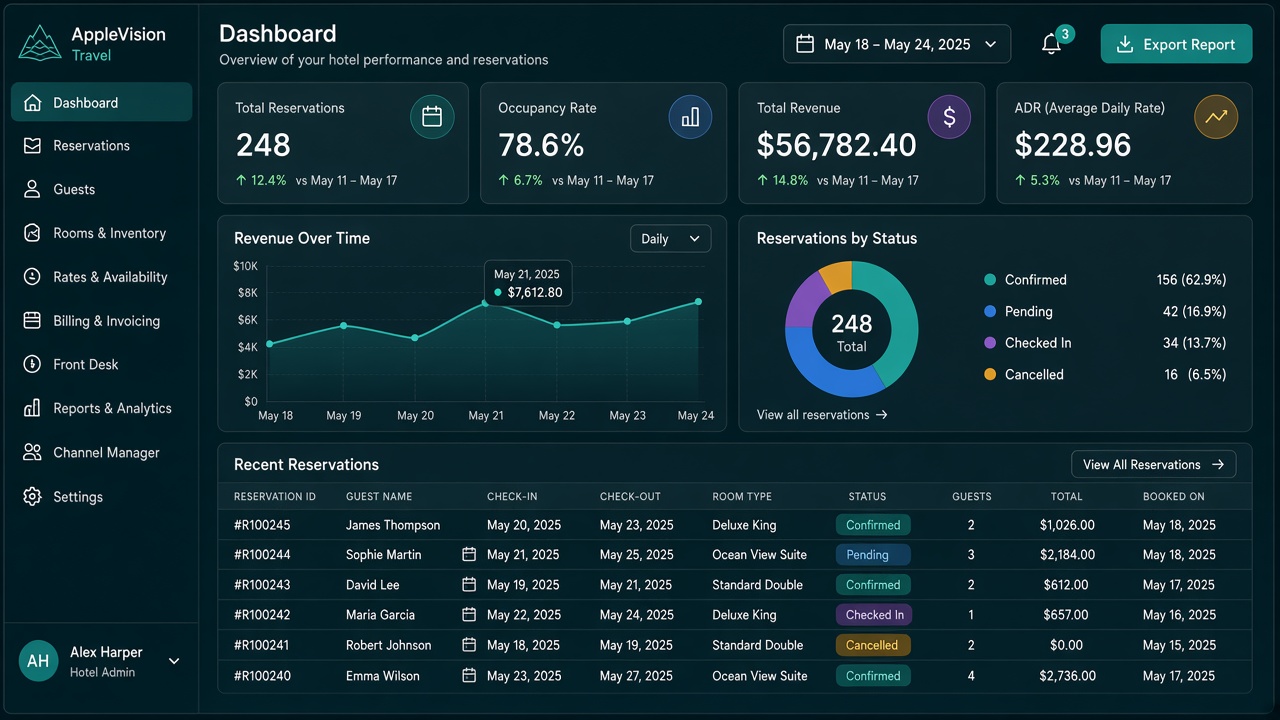Click the calendar icon in Robert Johnson's row
The image size is (1280, 720).
pos(469,645)
